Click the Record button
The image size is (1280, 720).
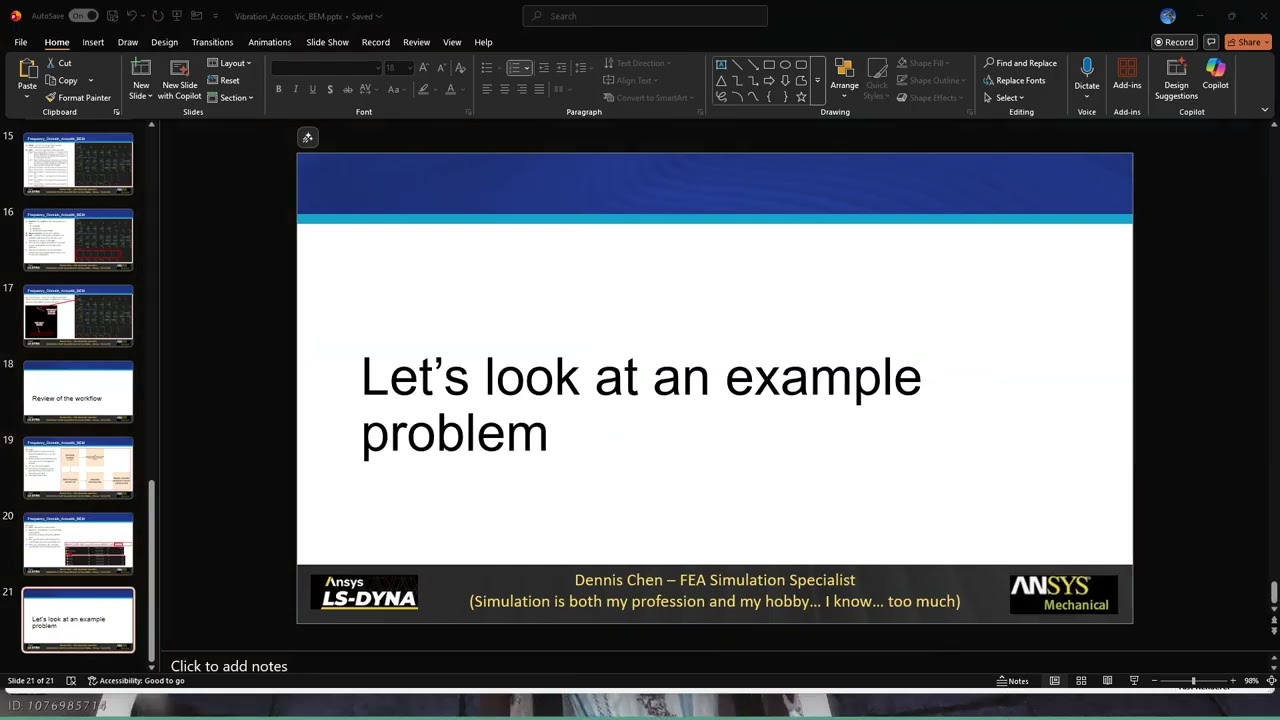(x=1173, y=42)
